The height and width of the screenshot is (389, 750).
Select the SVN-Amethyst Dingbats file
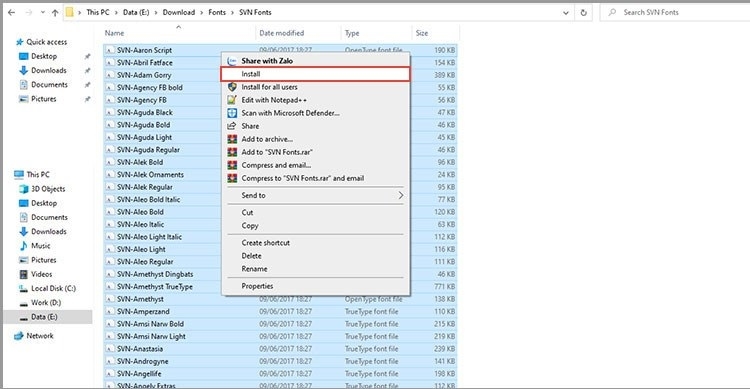[155, 274]
